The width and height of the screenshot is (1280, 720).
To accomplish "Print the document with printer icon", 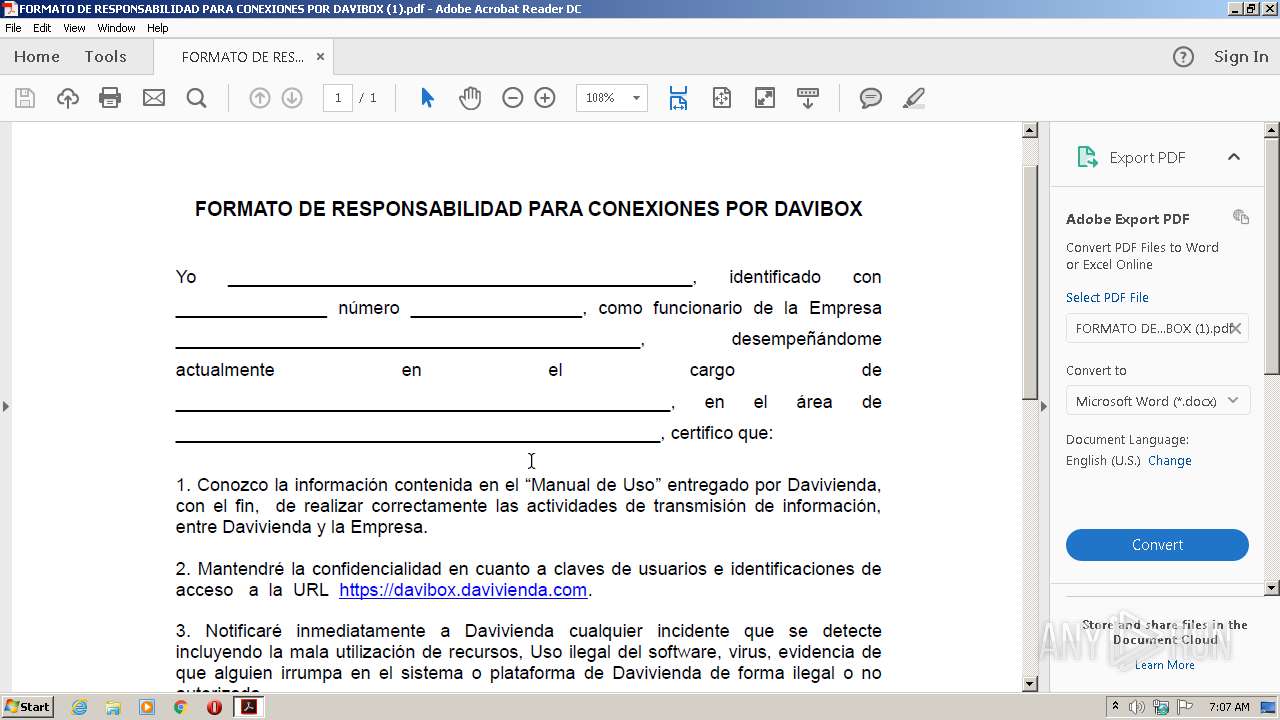I will click(110, 98).
